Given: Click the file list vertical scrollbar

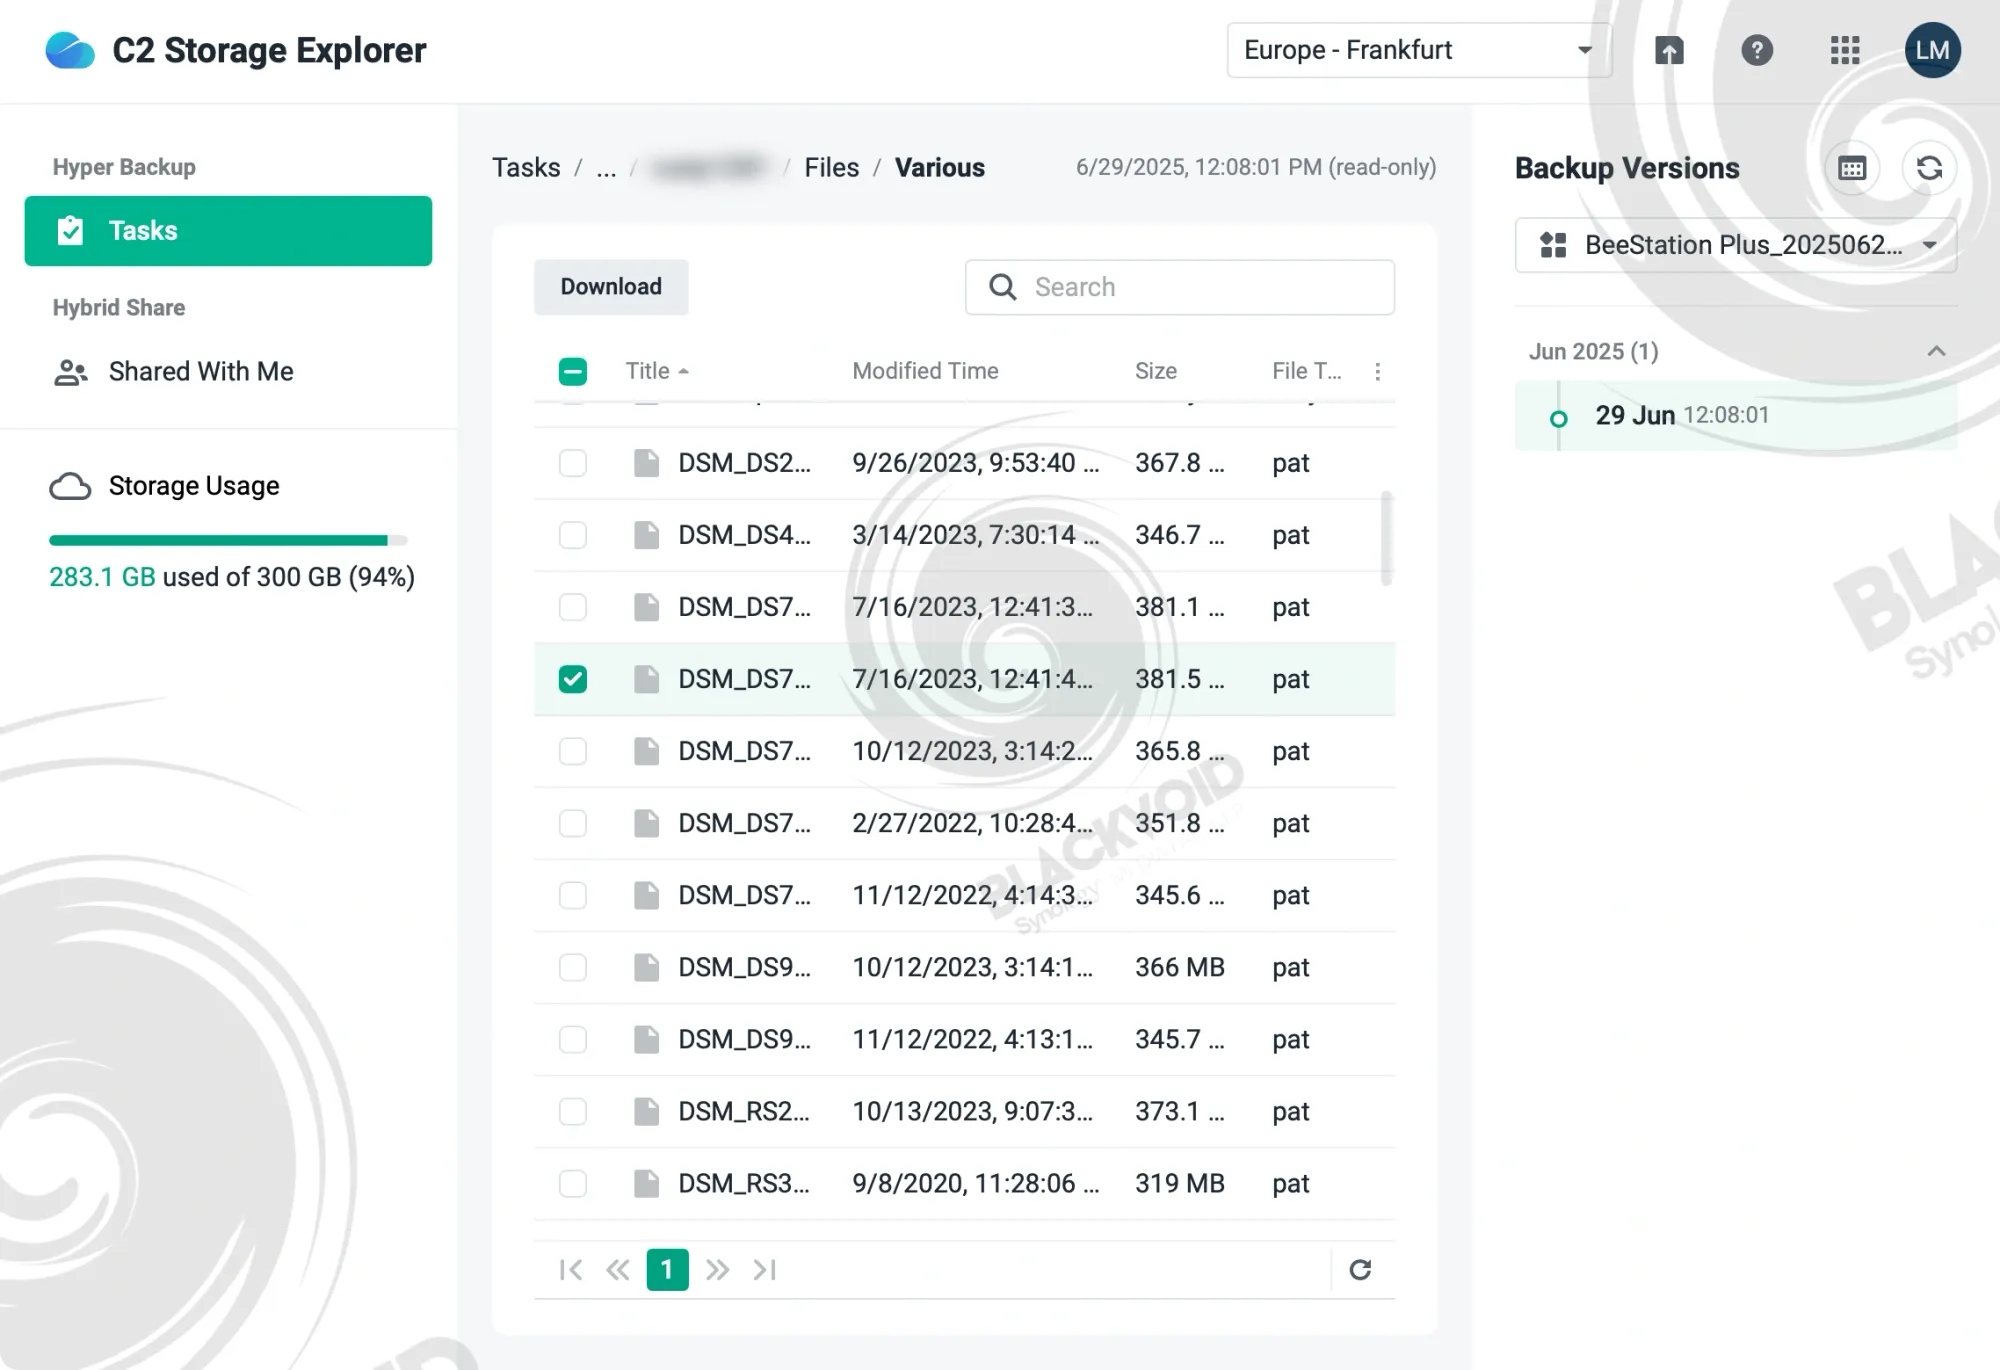Looking at the screenshot, I should click(x=1387, y=538).
